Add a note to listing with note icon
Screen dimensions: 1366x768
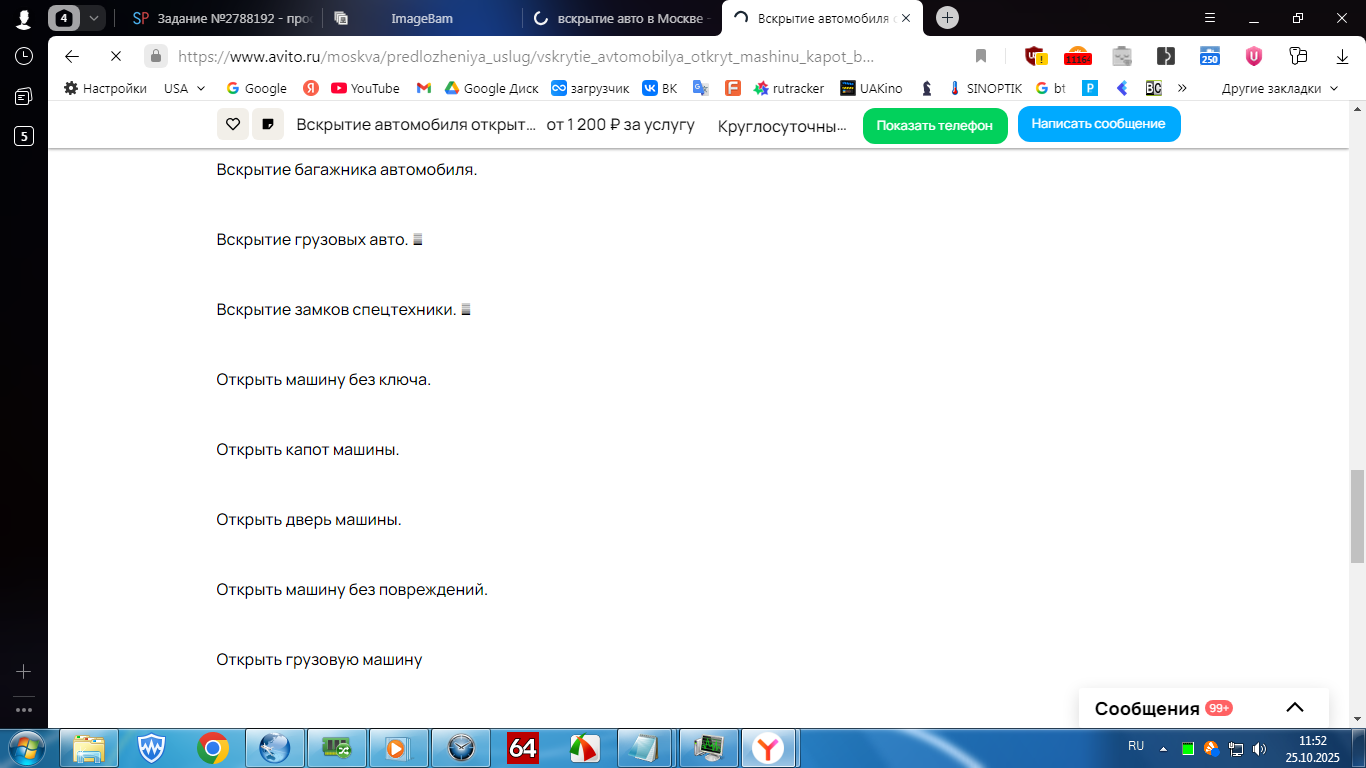coord(267,124)
